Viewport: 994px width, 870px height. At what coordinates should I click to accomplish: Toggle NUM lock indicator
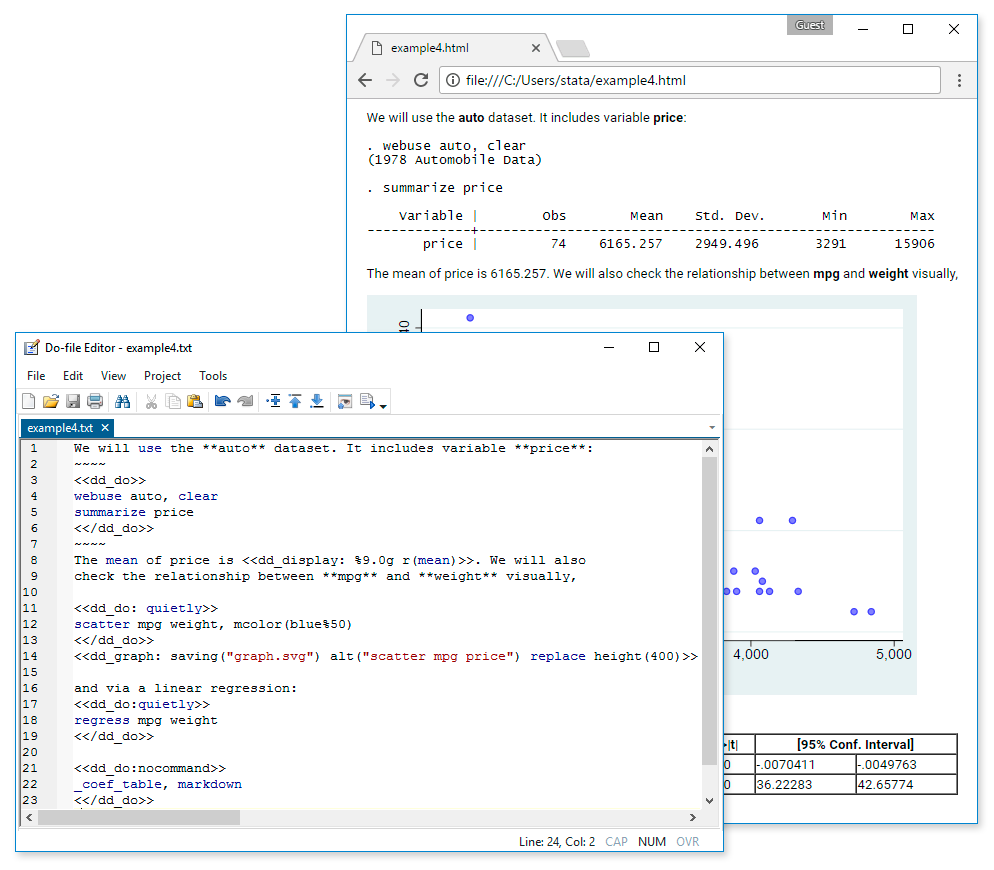(x=651, y=841)
